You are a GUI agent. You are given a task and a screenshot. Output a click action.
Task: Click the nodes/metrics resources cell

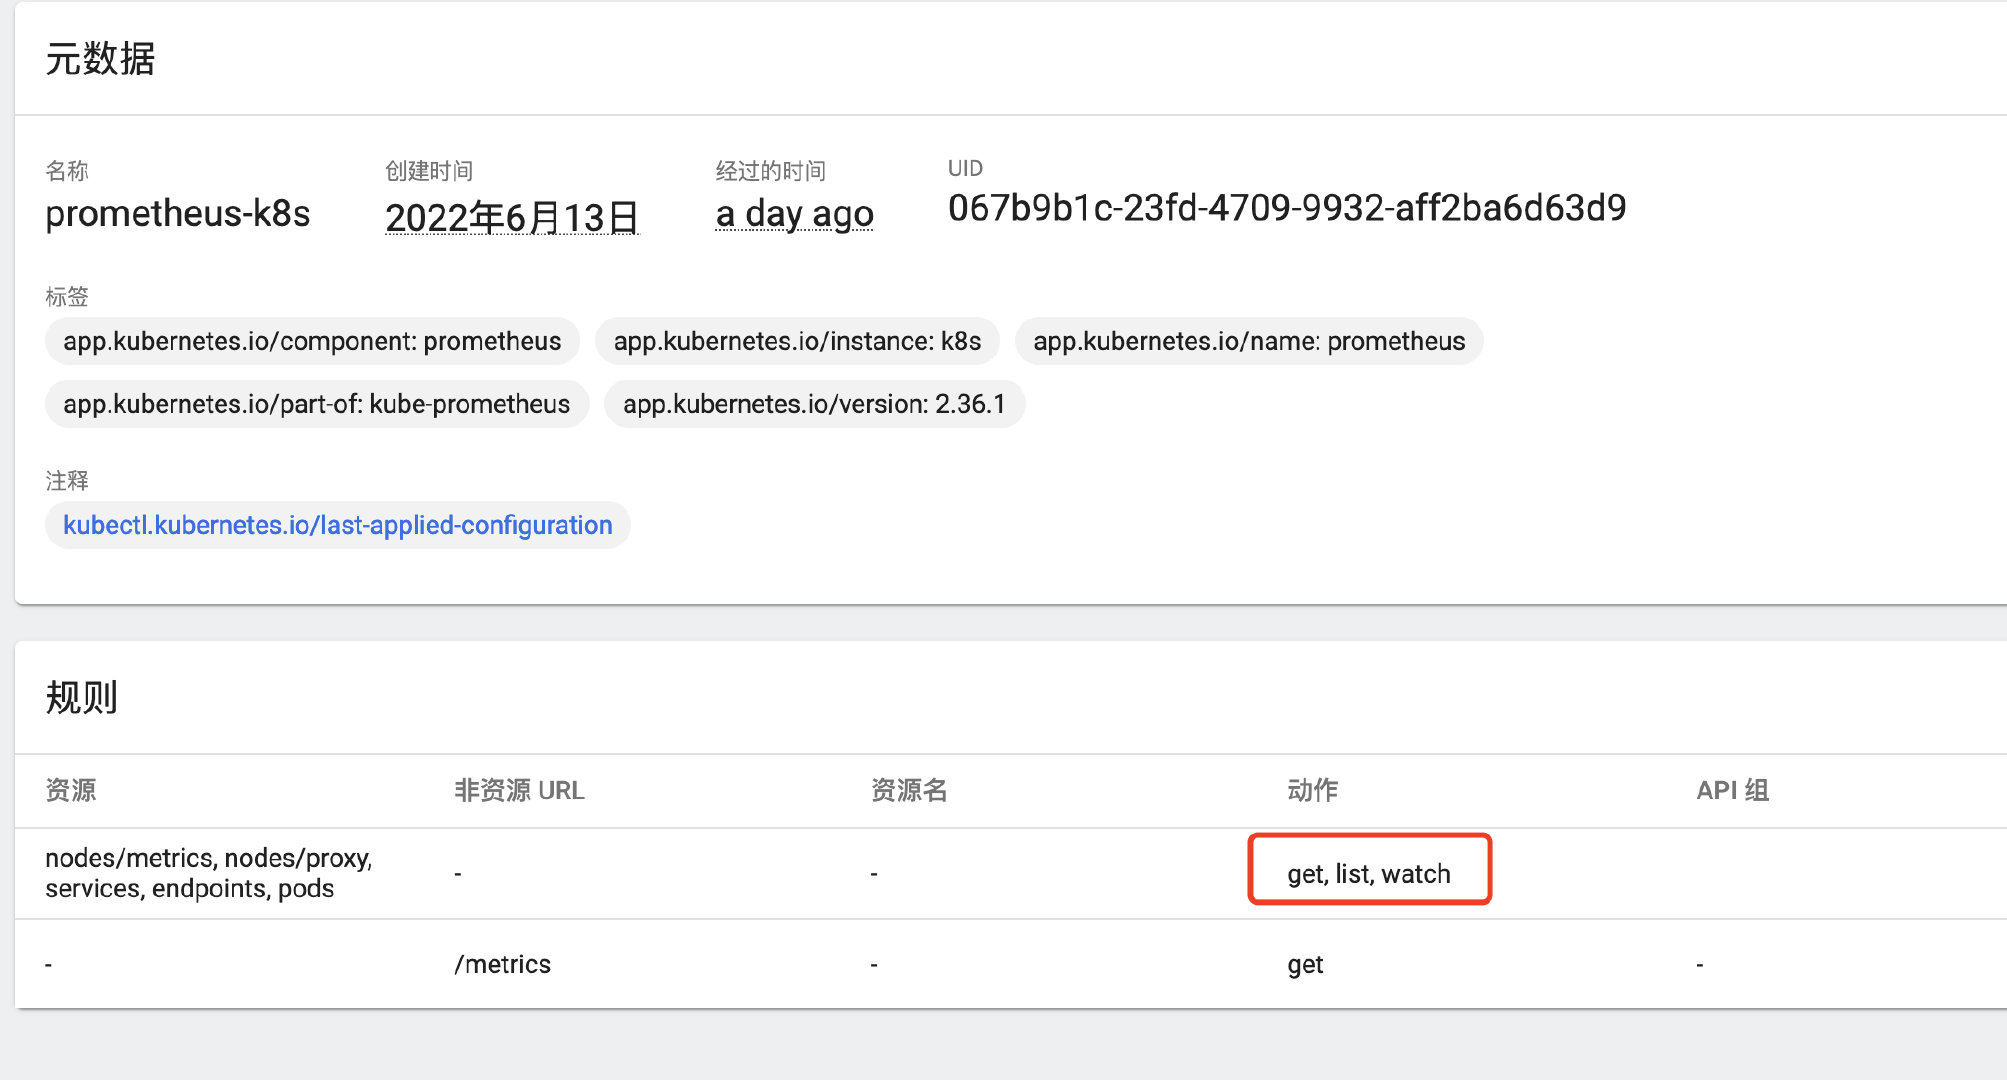pos(209,872)
